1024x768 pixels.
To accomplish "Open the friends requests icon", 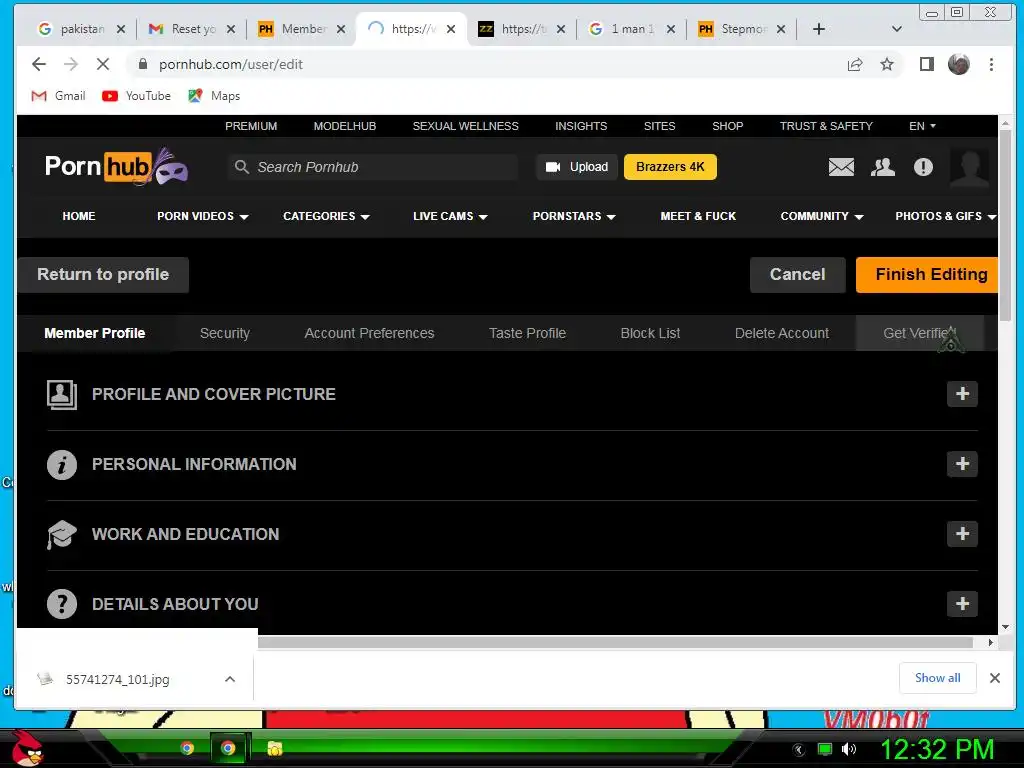I will tap(883, 167).
